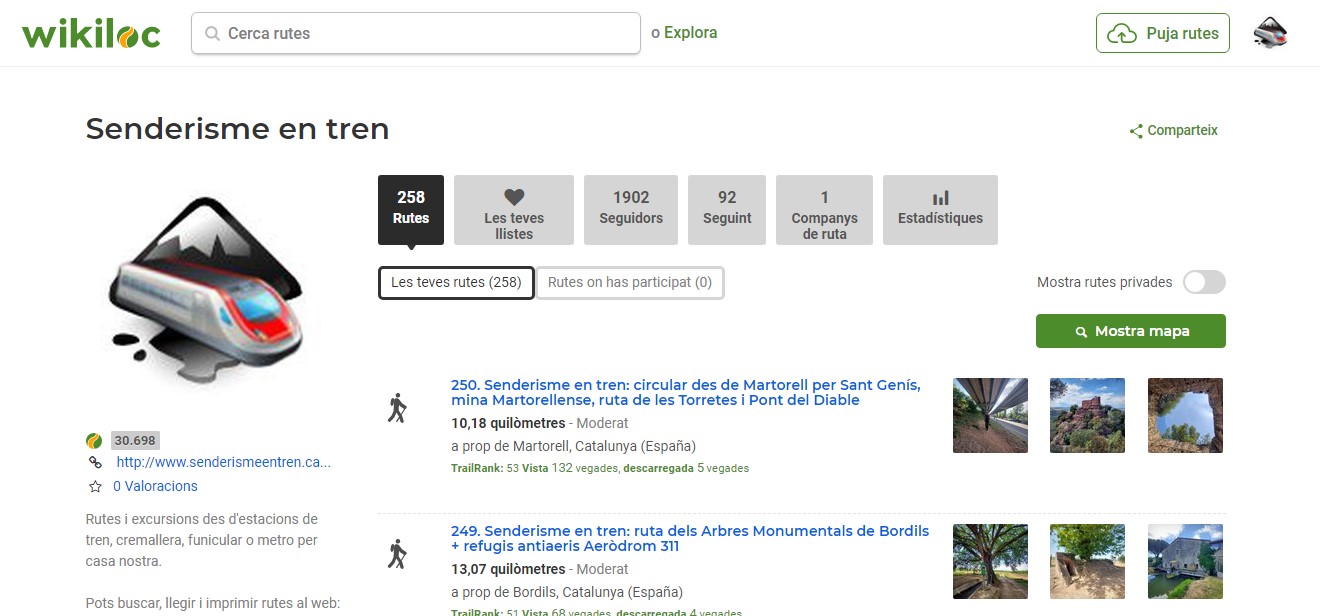Click hiking icon beside route 250
The width and height of the screenshot is (1320, 616).
coord(397,408)
